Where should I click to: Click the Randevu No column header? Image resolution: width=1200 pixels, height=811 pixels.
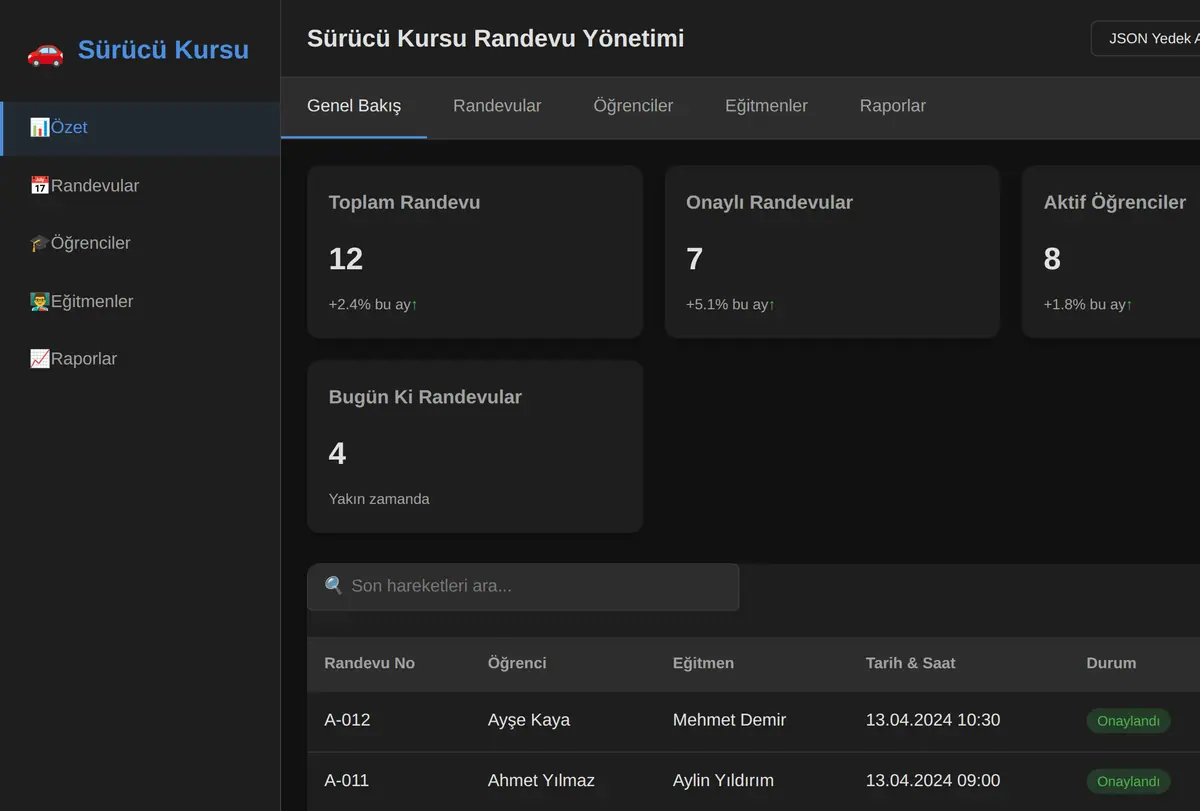click(x=370, y=664)
